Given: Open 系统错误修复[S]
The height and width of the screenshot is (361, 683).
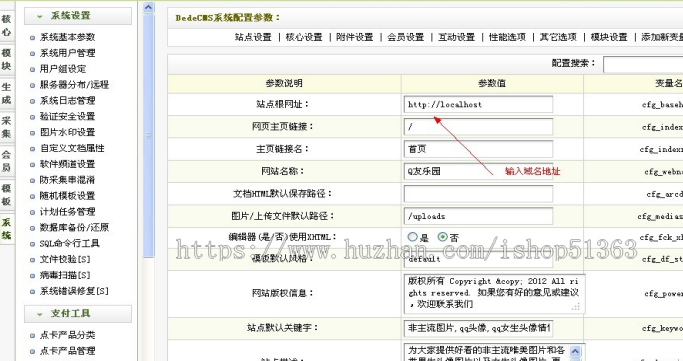Looking at the screenshot, I should [74, 291].
